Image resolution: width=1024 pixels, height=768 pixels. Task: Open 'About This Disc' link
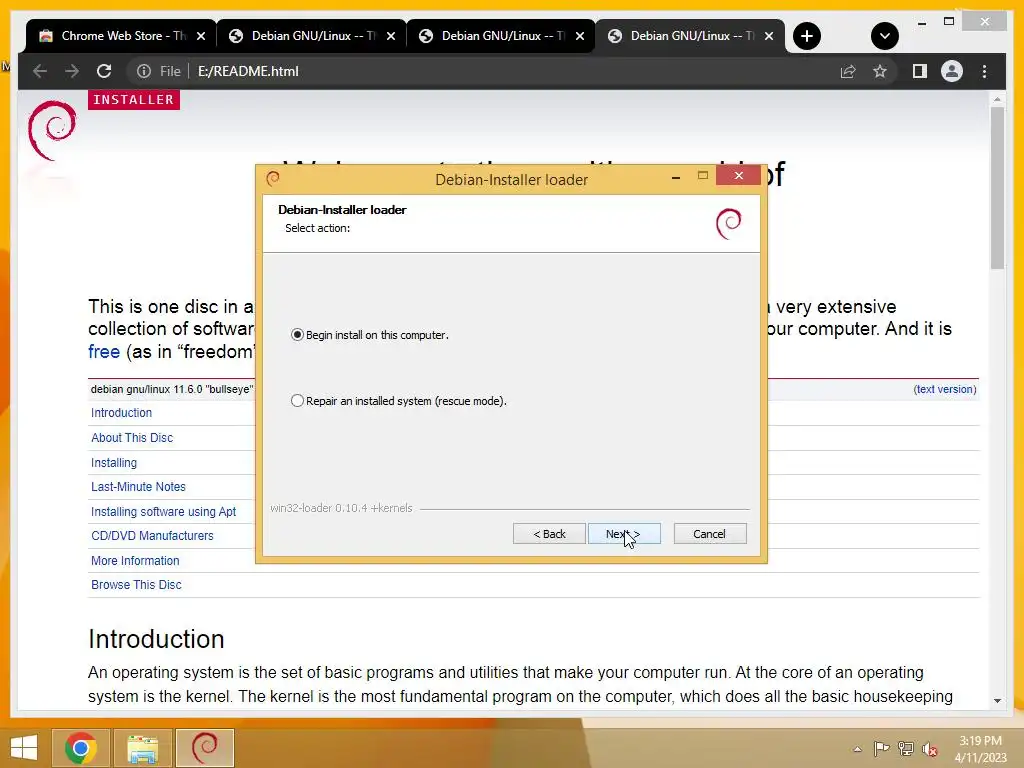point(132,438)
